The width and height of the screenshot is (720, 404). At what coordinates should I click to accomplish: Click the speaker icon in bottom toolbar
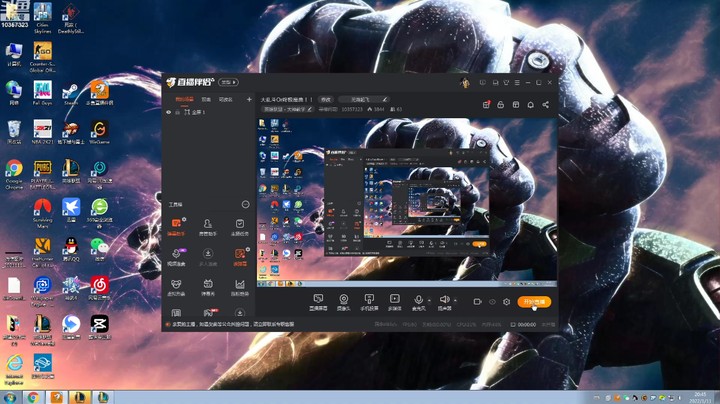click(444, 300)
